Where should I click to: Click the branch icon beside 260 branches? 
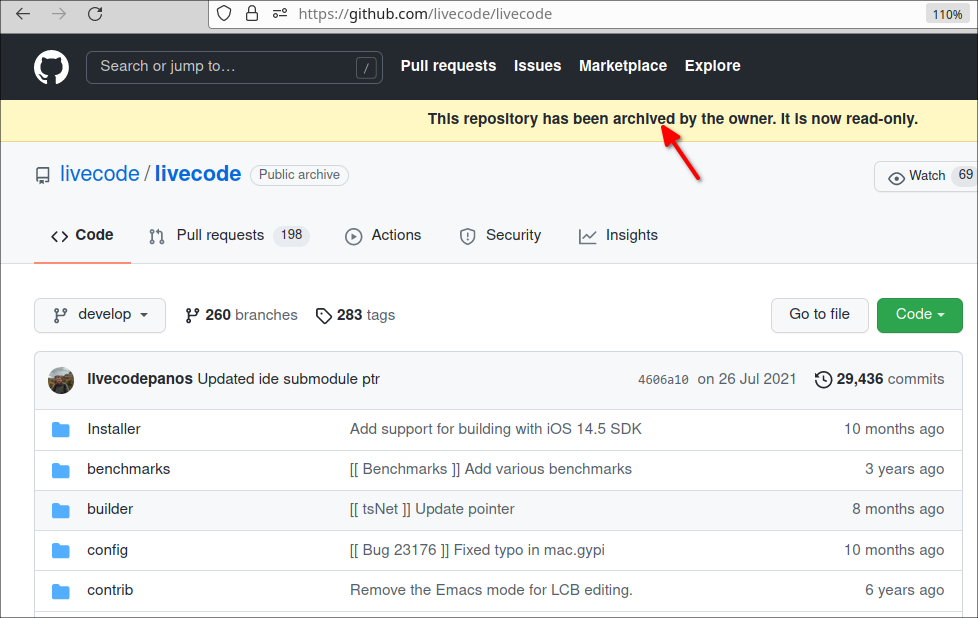pos(192,316)
